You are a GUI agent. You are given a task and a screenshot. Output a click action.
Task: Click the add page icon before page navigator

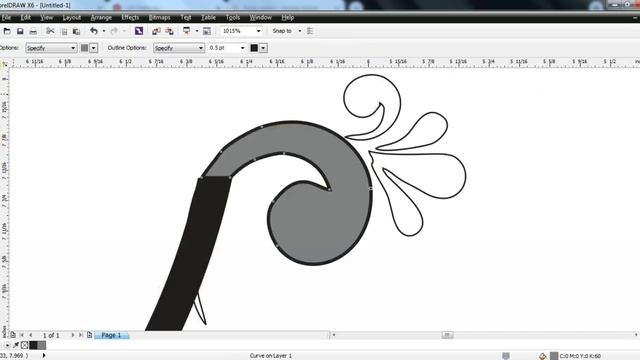click(13, 335)
